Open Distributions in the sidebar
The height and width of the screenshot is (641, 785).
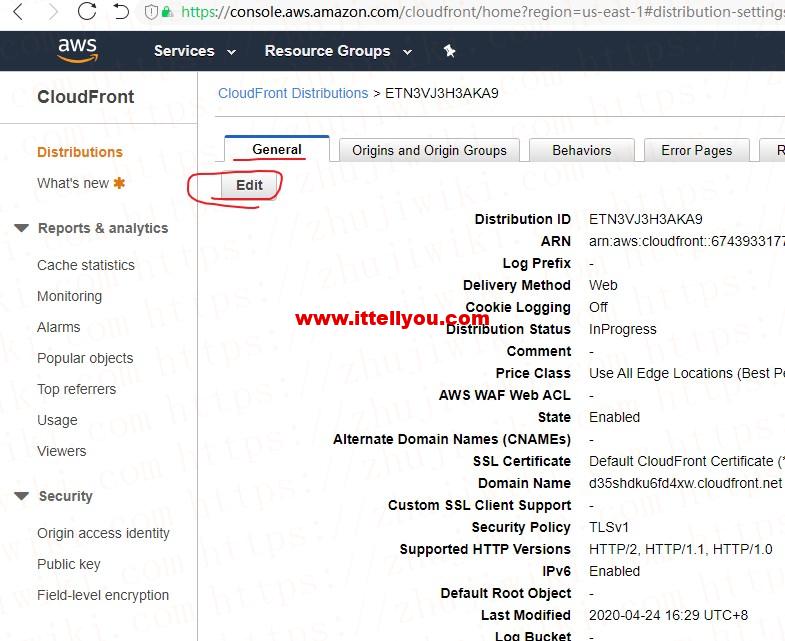[80, 152]
